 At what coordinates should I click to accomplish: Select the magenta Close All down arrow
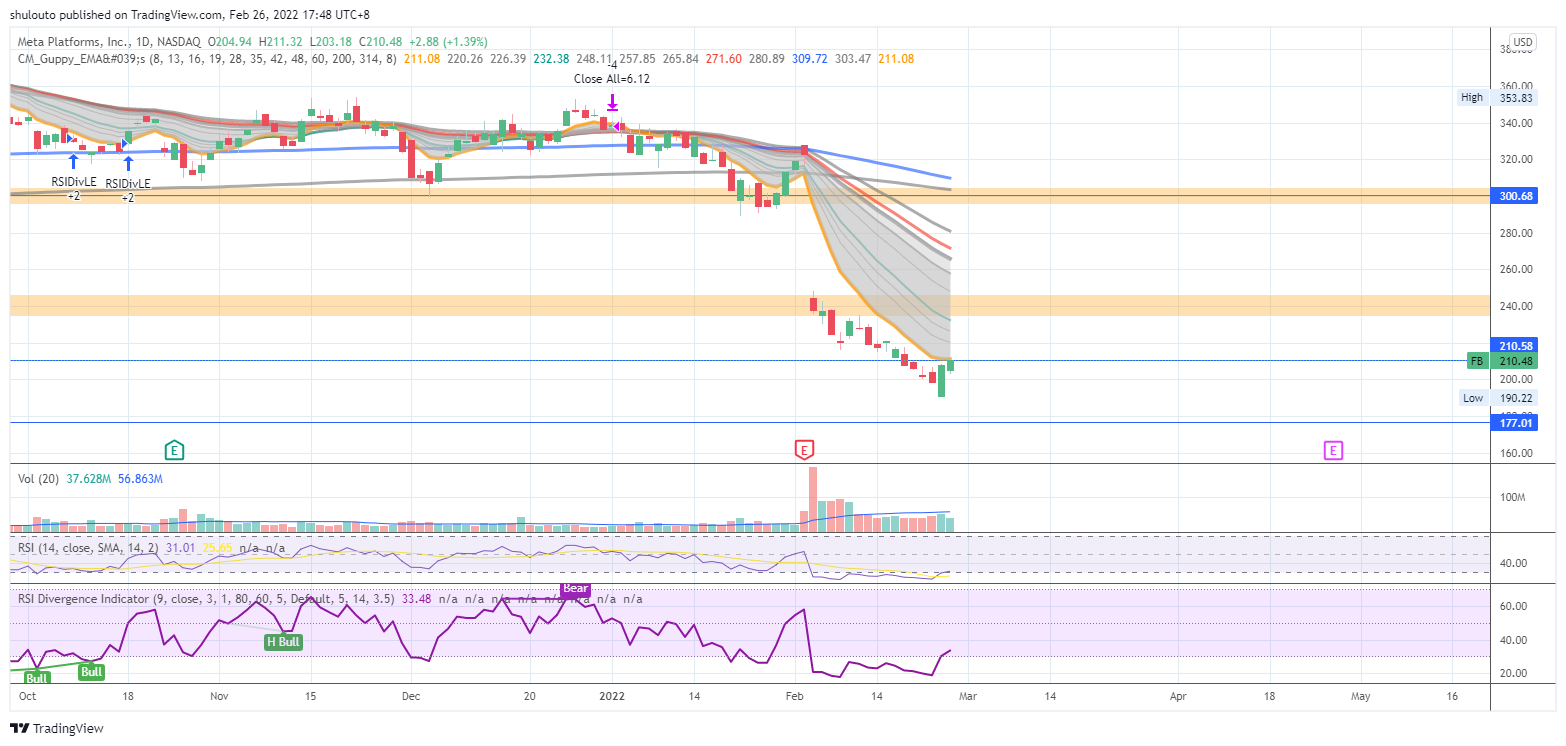[x=612, y=102]
